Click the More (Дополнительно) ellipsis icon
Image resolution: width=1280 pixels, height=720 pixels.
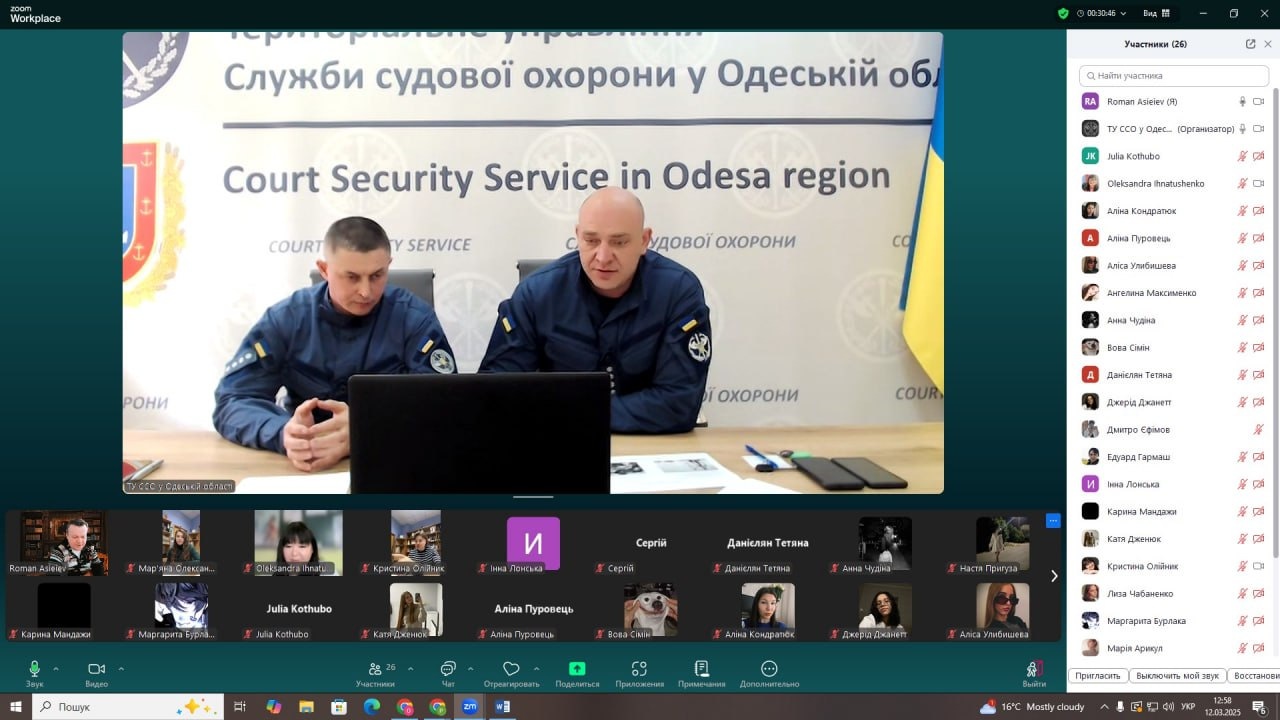(769, 669)
